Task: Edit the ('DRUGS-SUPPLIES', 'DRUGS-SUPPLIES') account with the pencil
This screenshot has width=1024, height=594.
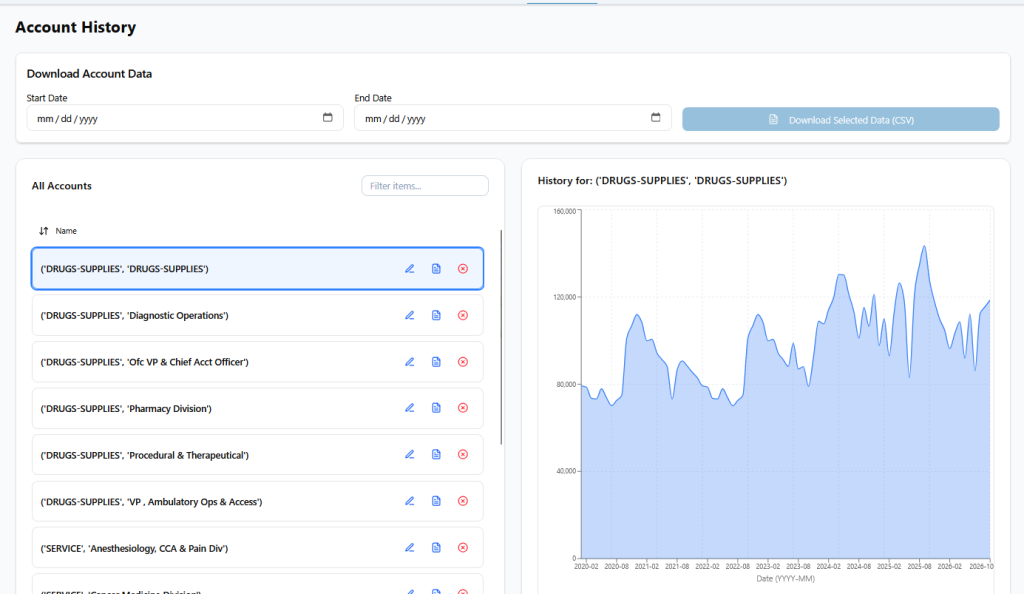Action: coord(409,269)
